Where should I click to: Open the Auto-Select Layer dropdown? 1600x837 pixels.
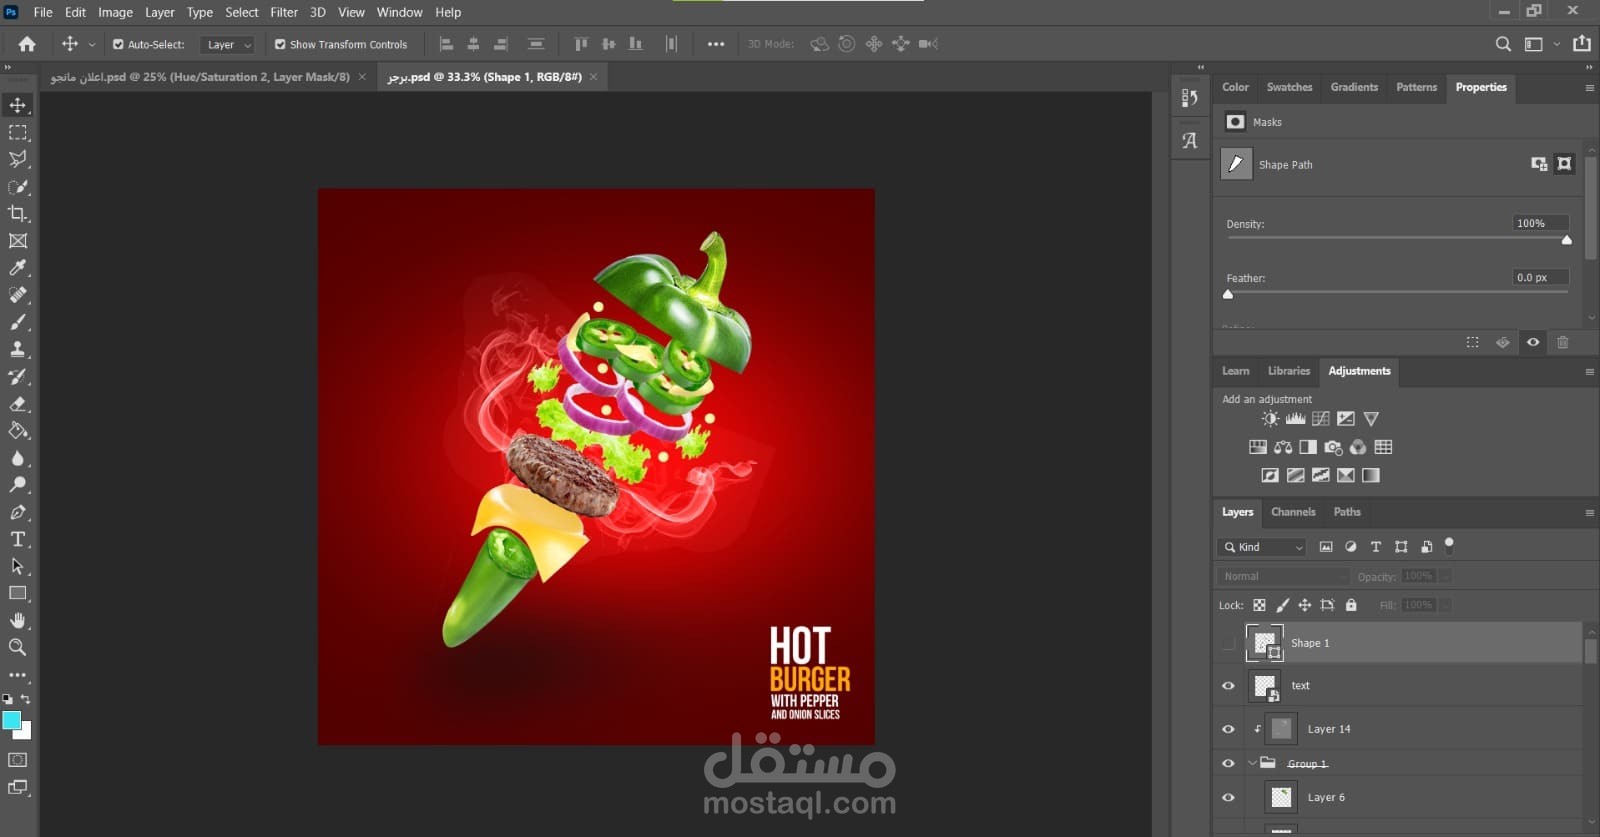click(x=227, y=44)
